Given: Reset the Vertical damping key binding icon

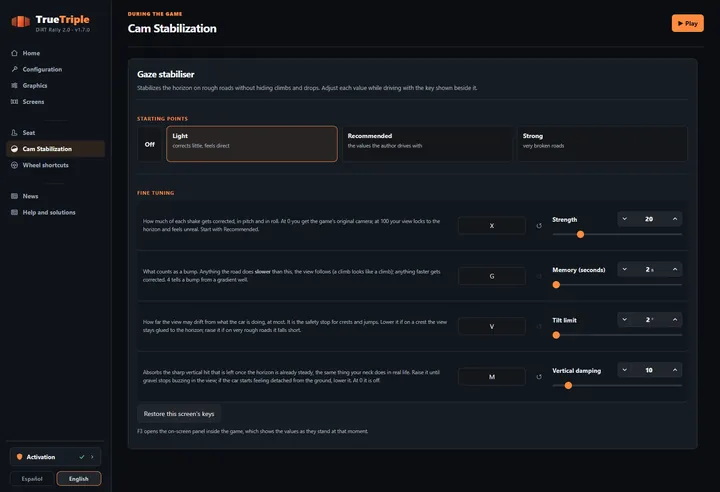Looking at the screenshot, I should [x=539, y=377].
